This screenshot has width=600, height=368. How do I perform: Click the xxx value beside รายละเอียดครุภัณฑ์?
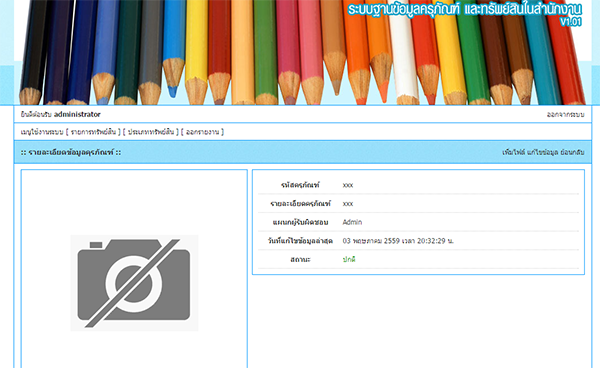[347, 204]
